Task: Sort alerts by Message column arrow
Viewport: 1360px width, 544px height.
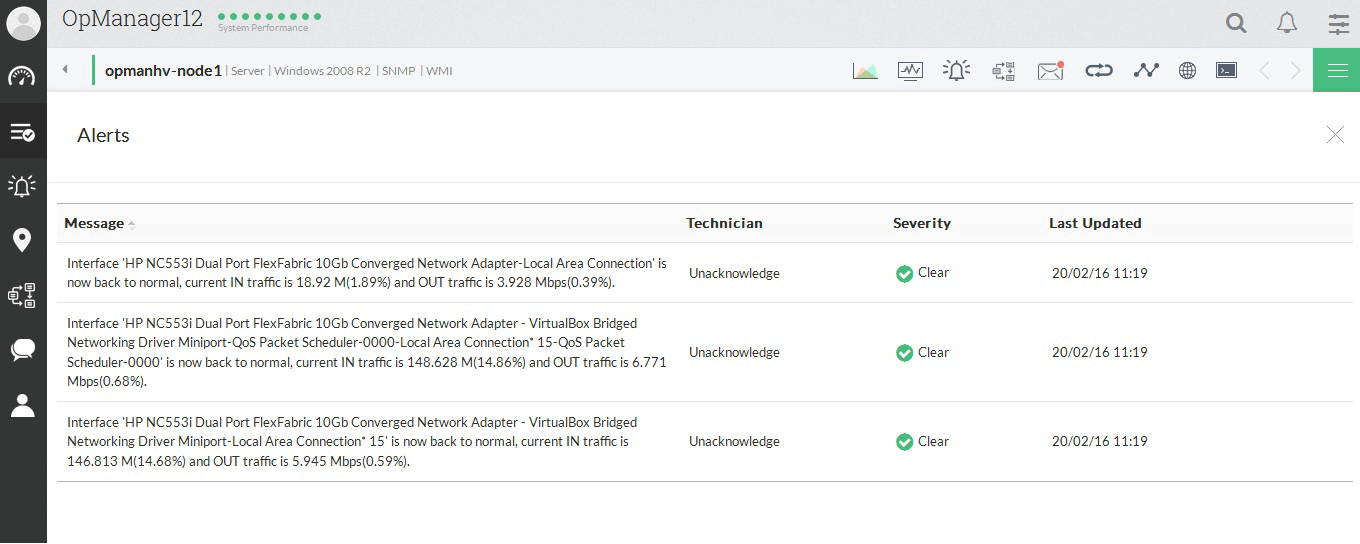Action: (132, 224)
